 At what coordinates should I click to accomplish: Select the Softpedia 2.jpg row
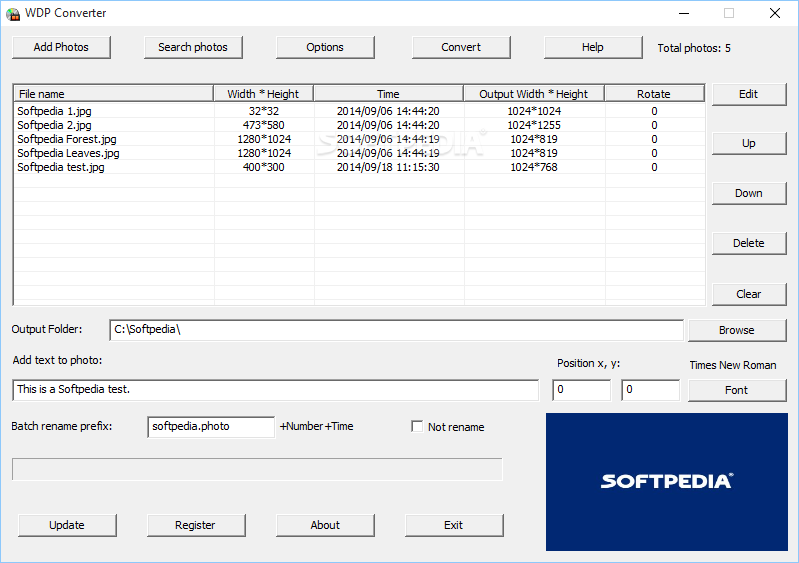point(359,125)
